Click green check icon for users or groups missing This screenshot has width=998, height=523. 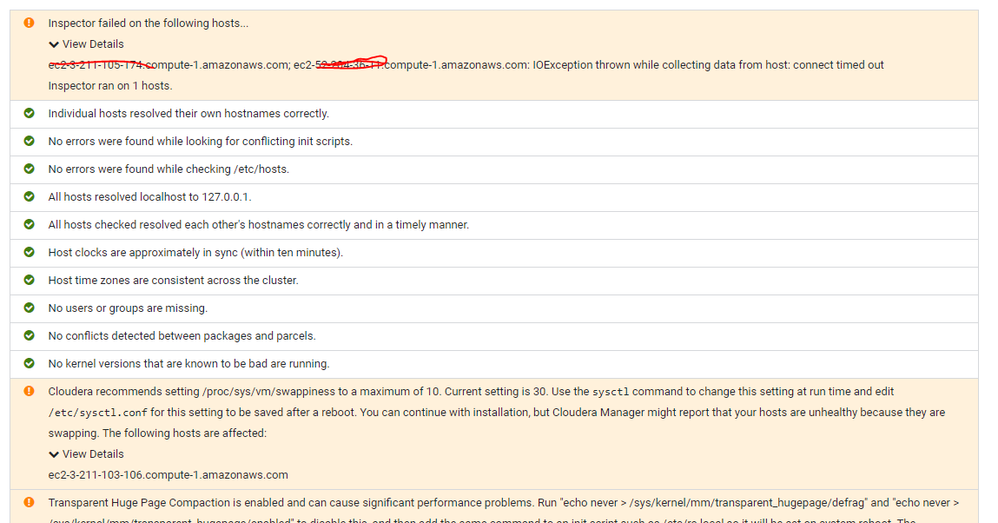(x=29, y=308)
